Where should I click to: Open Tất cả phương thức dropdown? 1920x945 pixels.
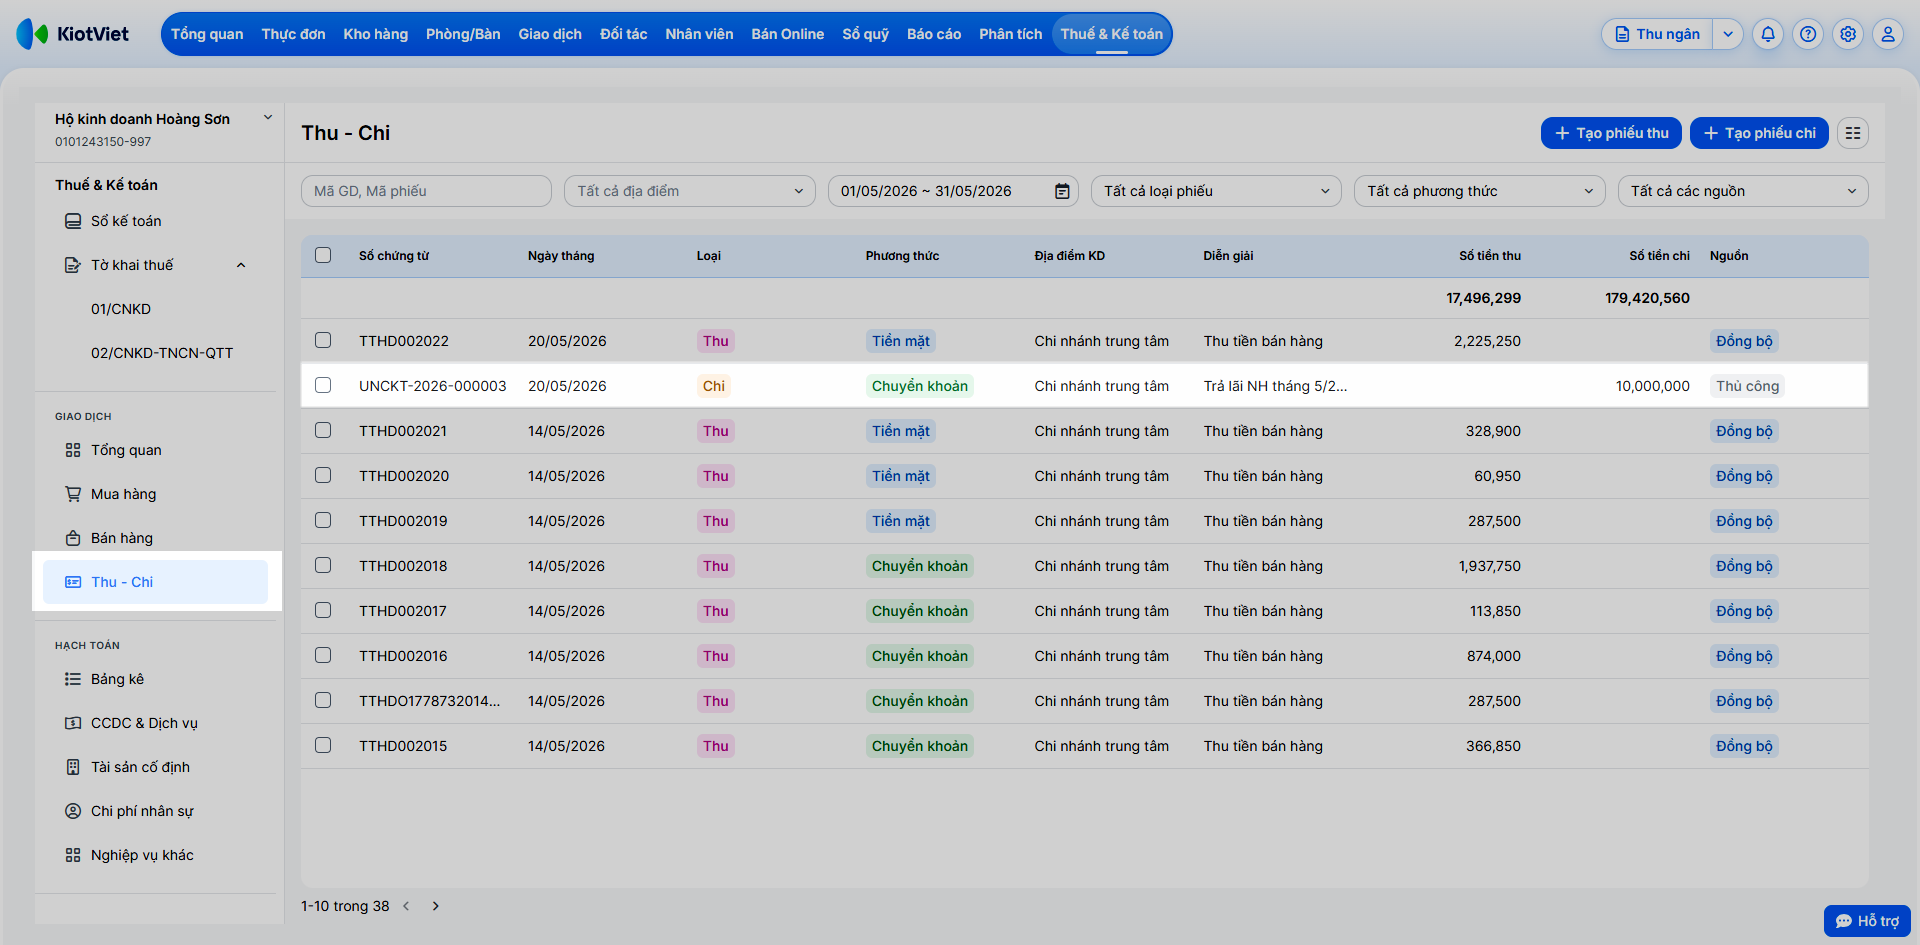[x=1479, y=191]
